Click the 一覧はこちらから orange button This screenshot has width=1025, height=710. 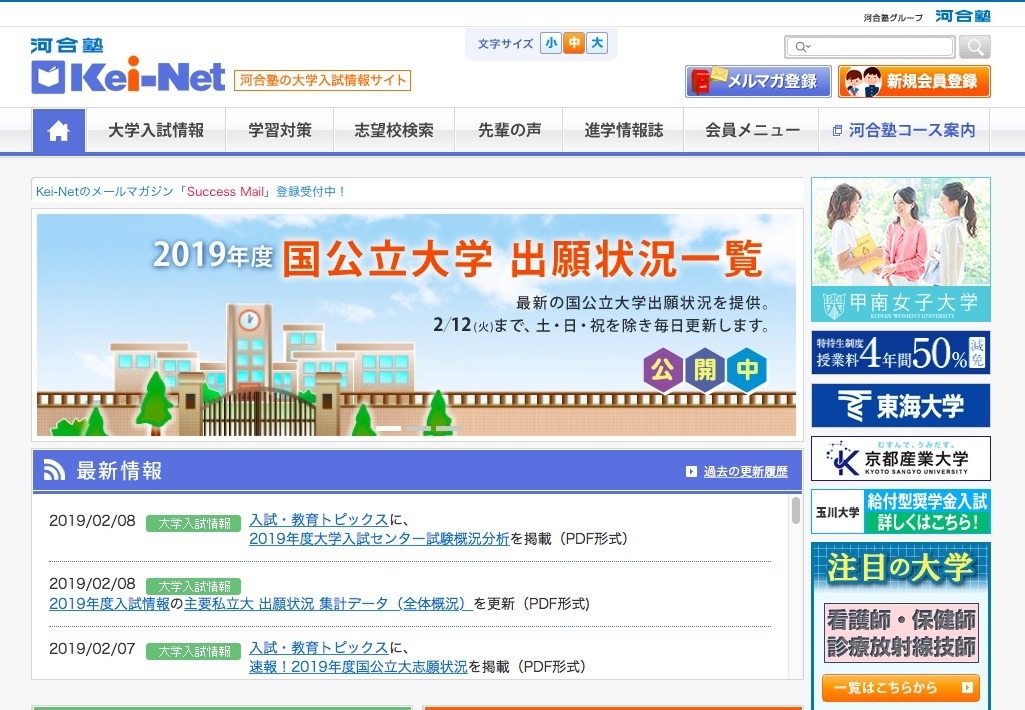[899, 688]
